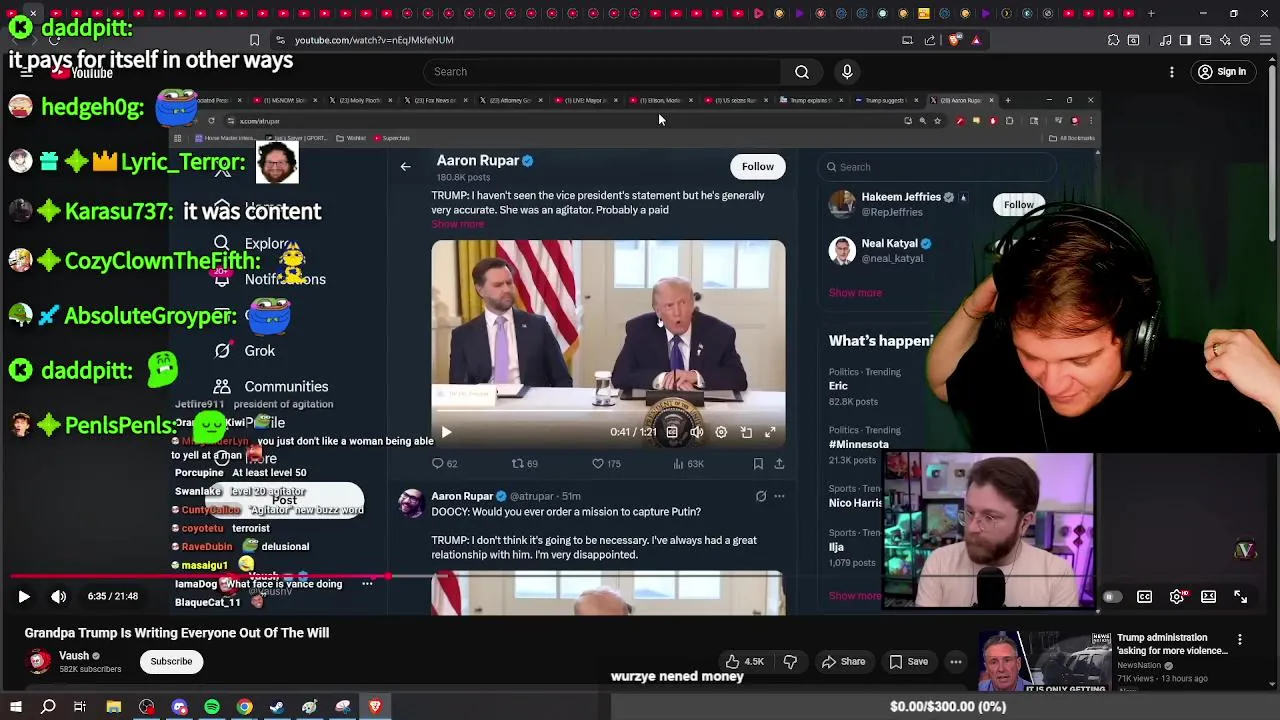Sign in to YouTube

click(x=1222, y=72)
